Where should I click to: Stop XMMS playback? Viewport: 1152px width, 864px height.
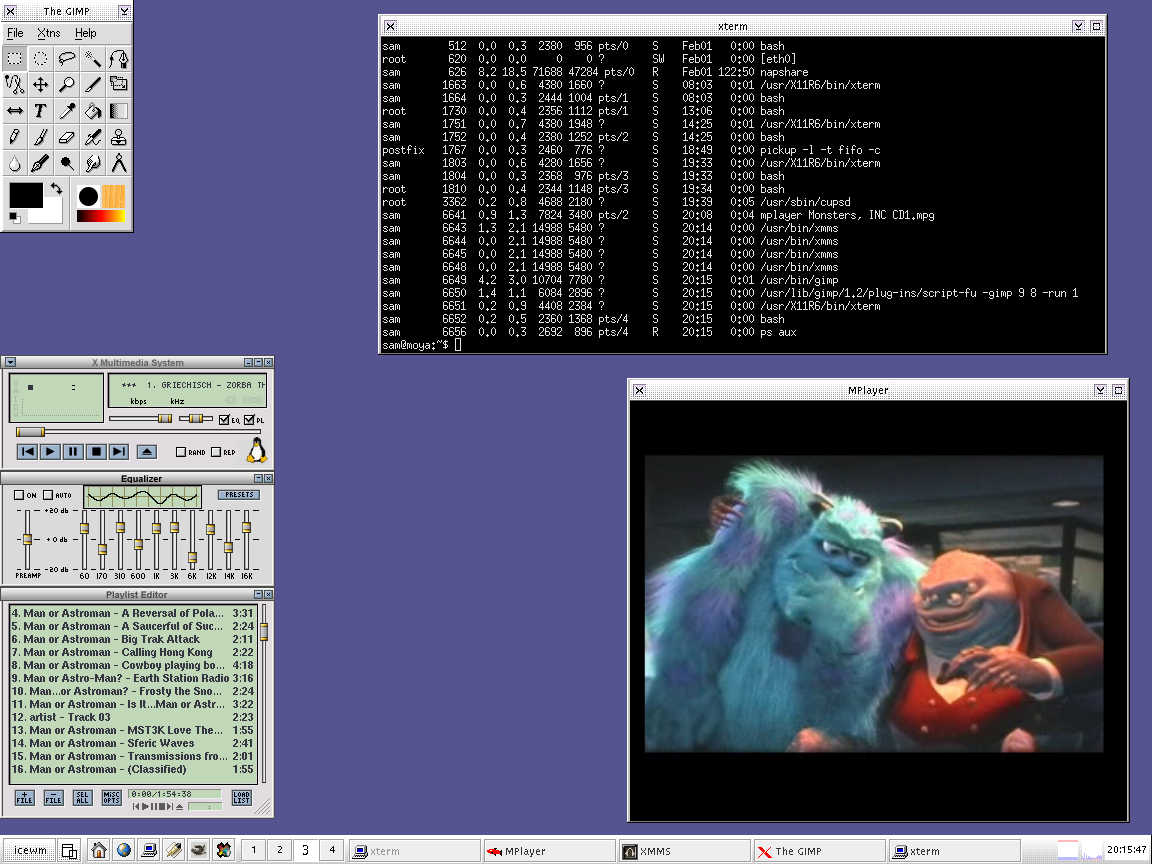96,452
